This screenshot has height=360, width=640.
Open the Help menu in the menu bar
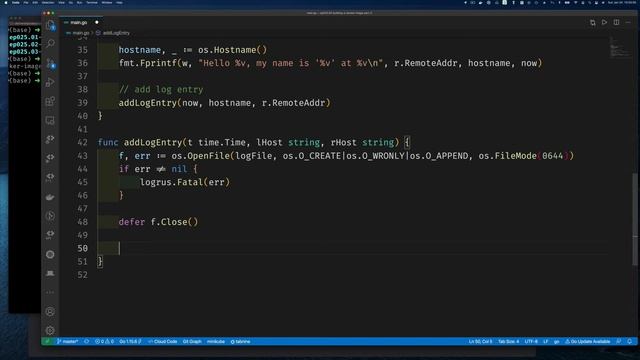click(119, 2)
